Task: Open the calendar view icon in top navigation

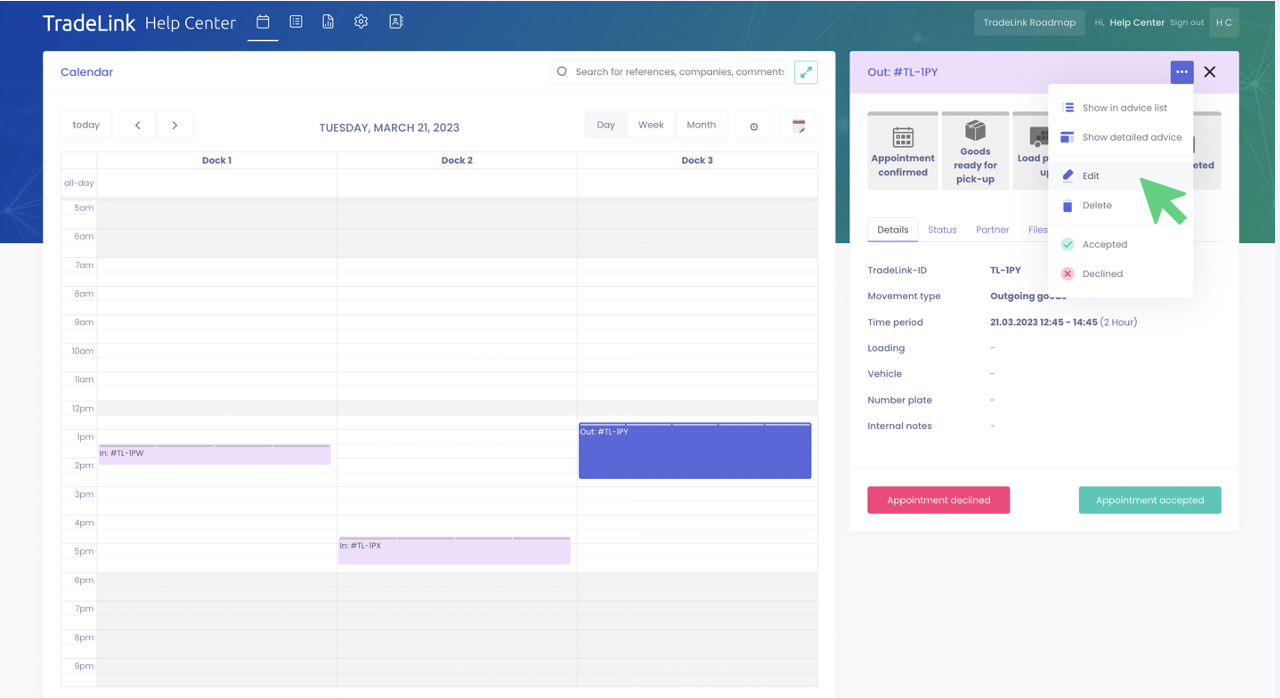Action: (263, 22)
